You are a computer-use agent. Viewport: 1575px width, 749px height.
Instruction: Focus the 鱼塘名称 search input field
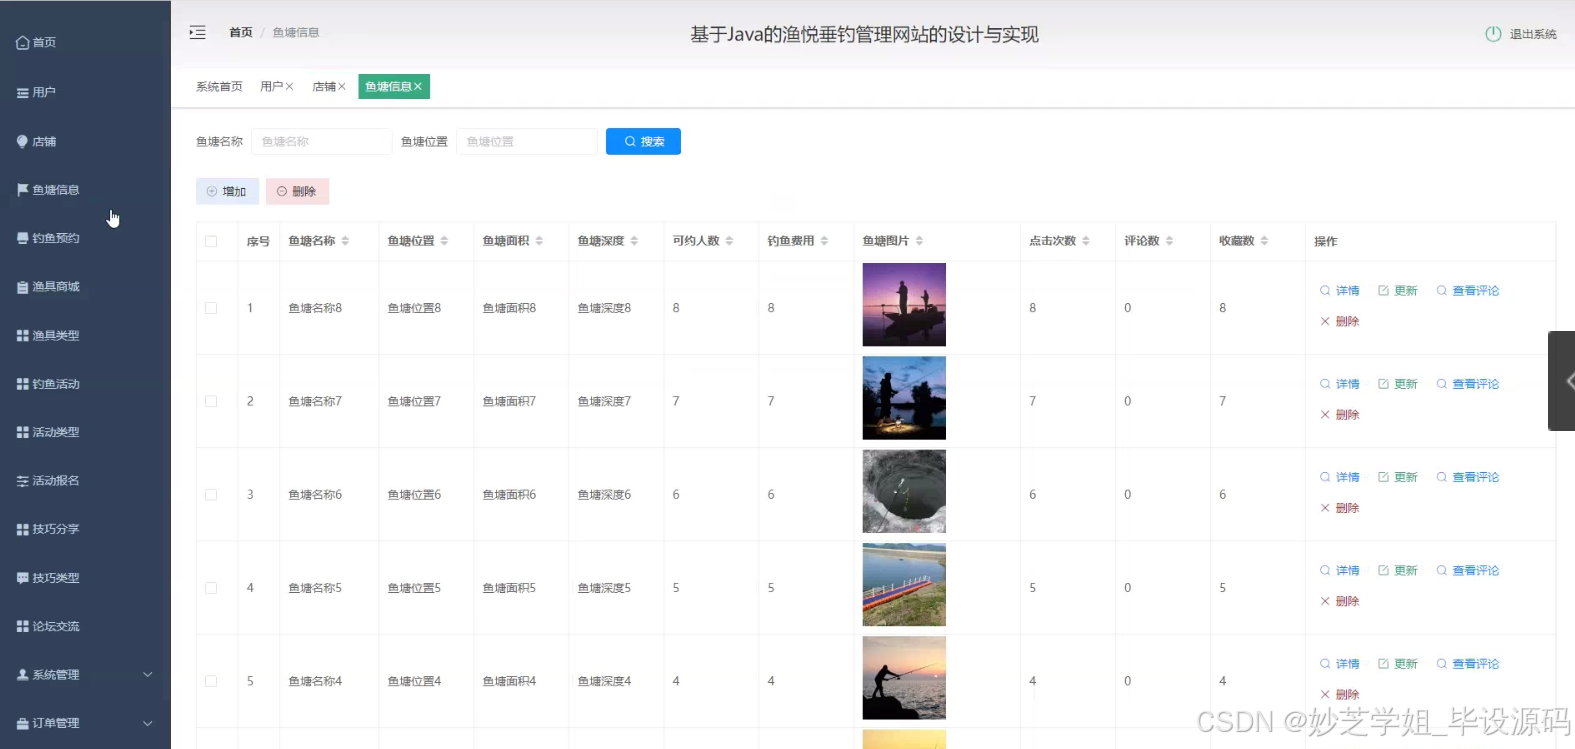(x=322, y=142)
